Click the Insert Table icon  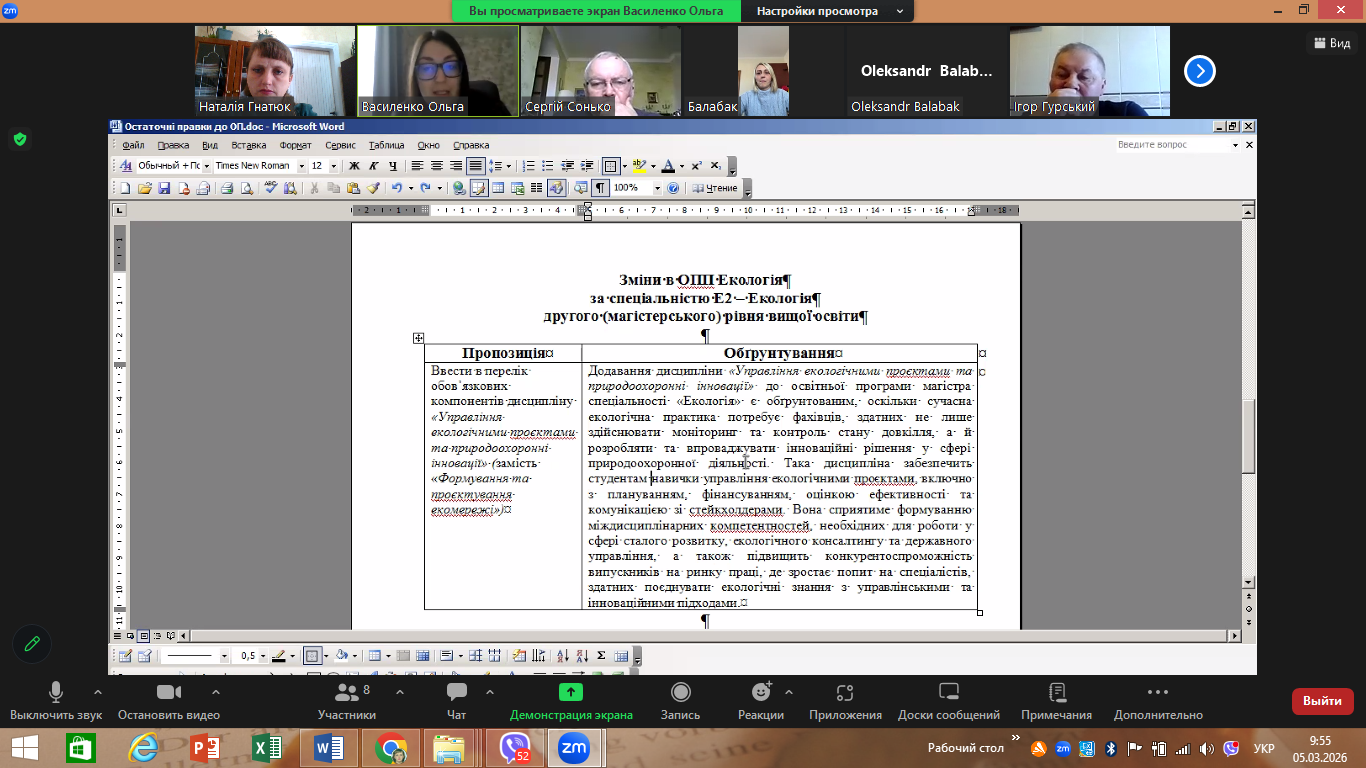tap(498, 188)
